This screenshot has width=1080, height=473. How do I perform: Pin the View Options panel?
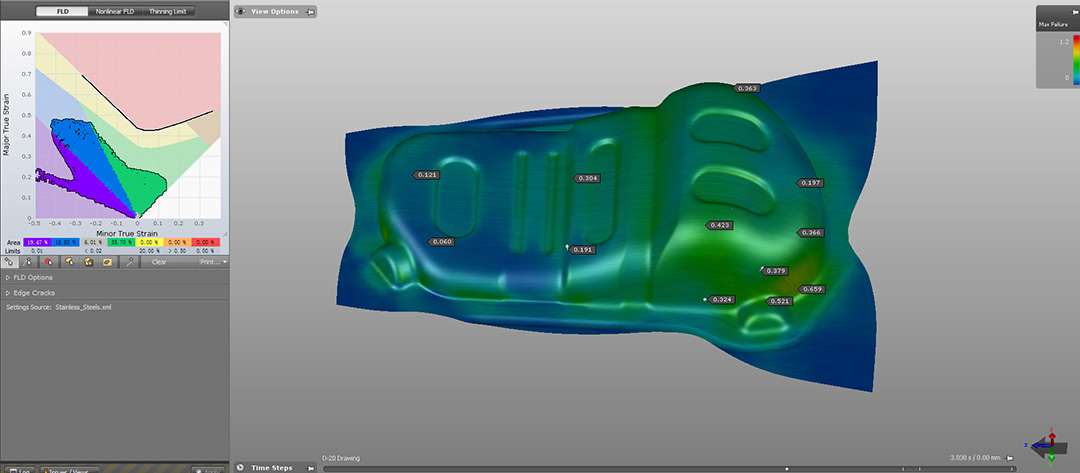(x=309, y=12)
